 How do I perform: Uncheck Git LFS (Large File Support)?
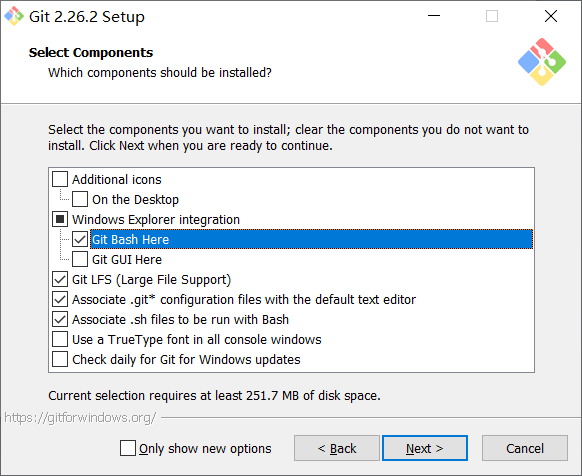[x=60, y=279]
